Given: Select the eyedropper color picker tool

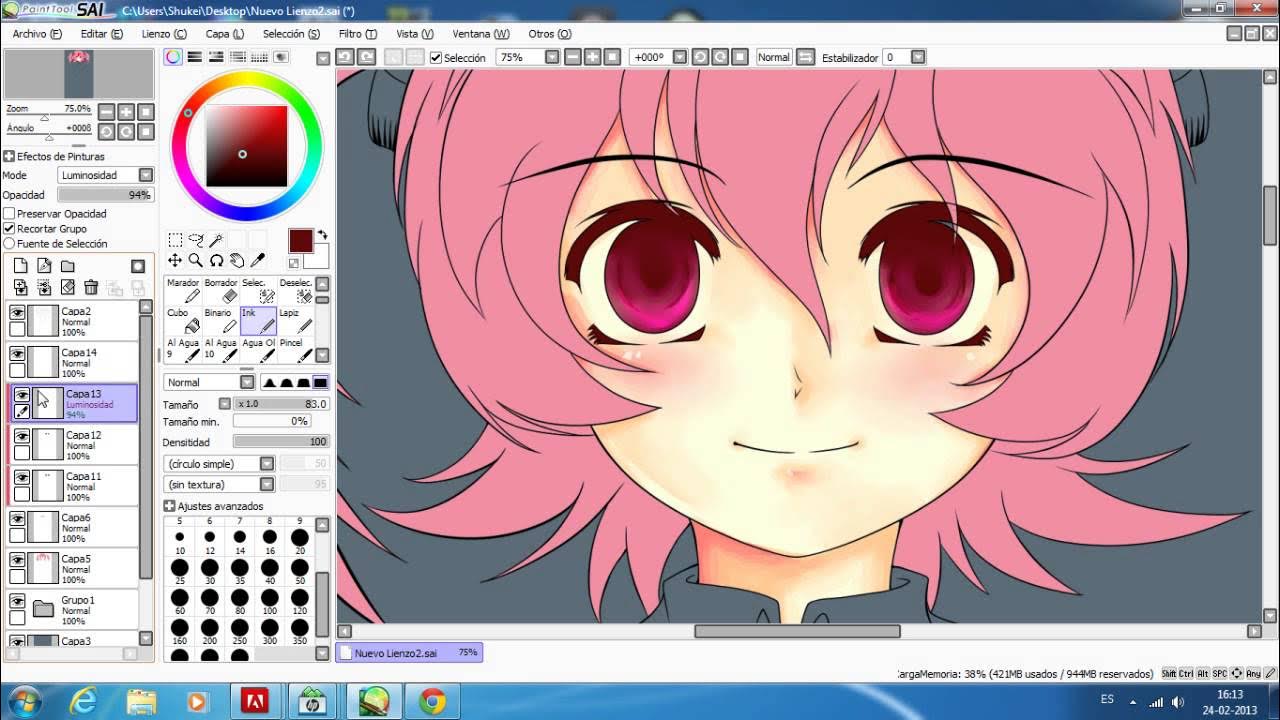Looking at the screenshot, I should tap(258, 261).
